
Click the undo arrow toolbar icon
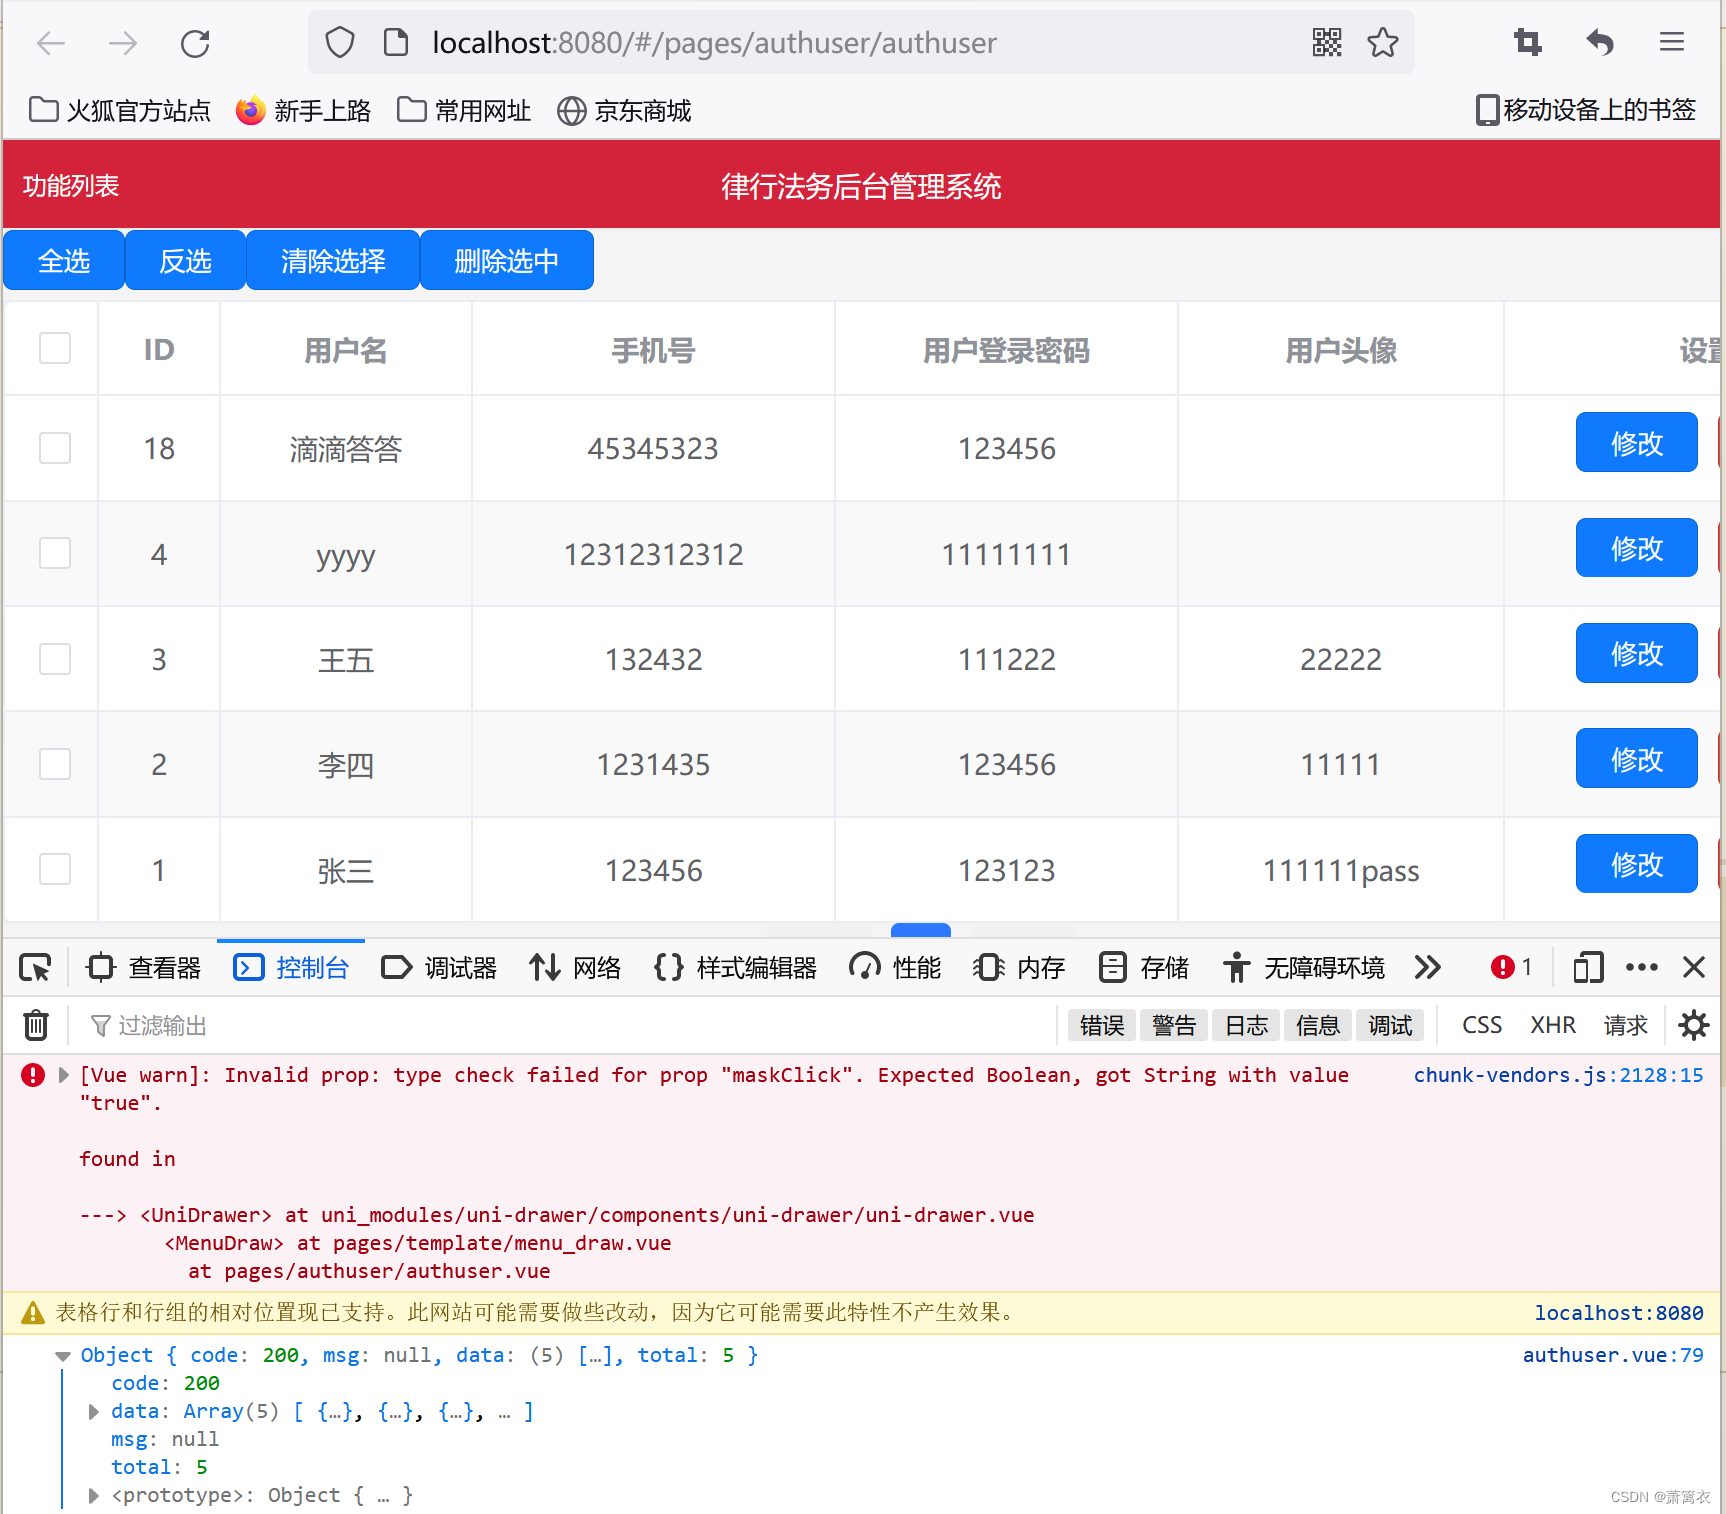1600,42
